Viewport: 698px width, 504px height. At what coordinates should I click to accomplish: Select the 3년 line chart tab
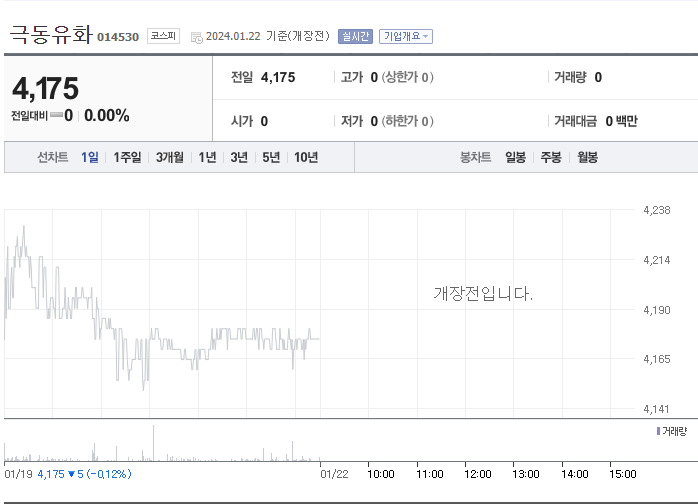click(x=239, y=157)
